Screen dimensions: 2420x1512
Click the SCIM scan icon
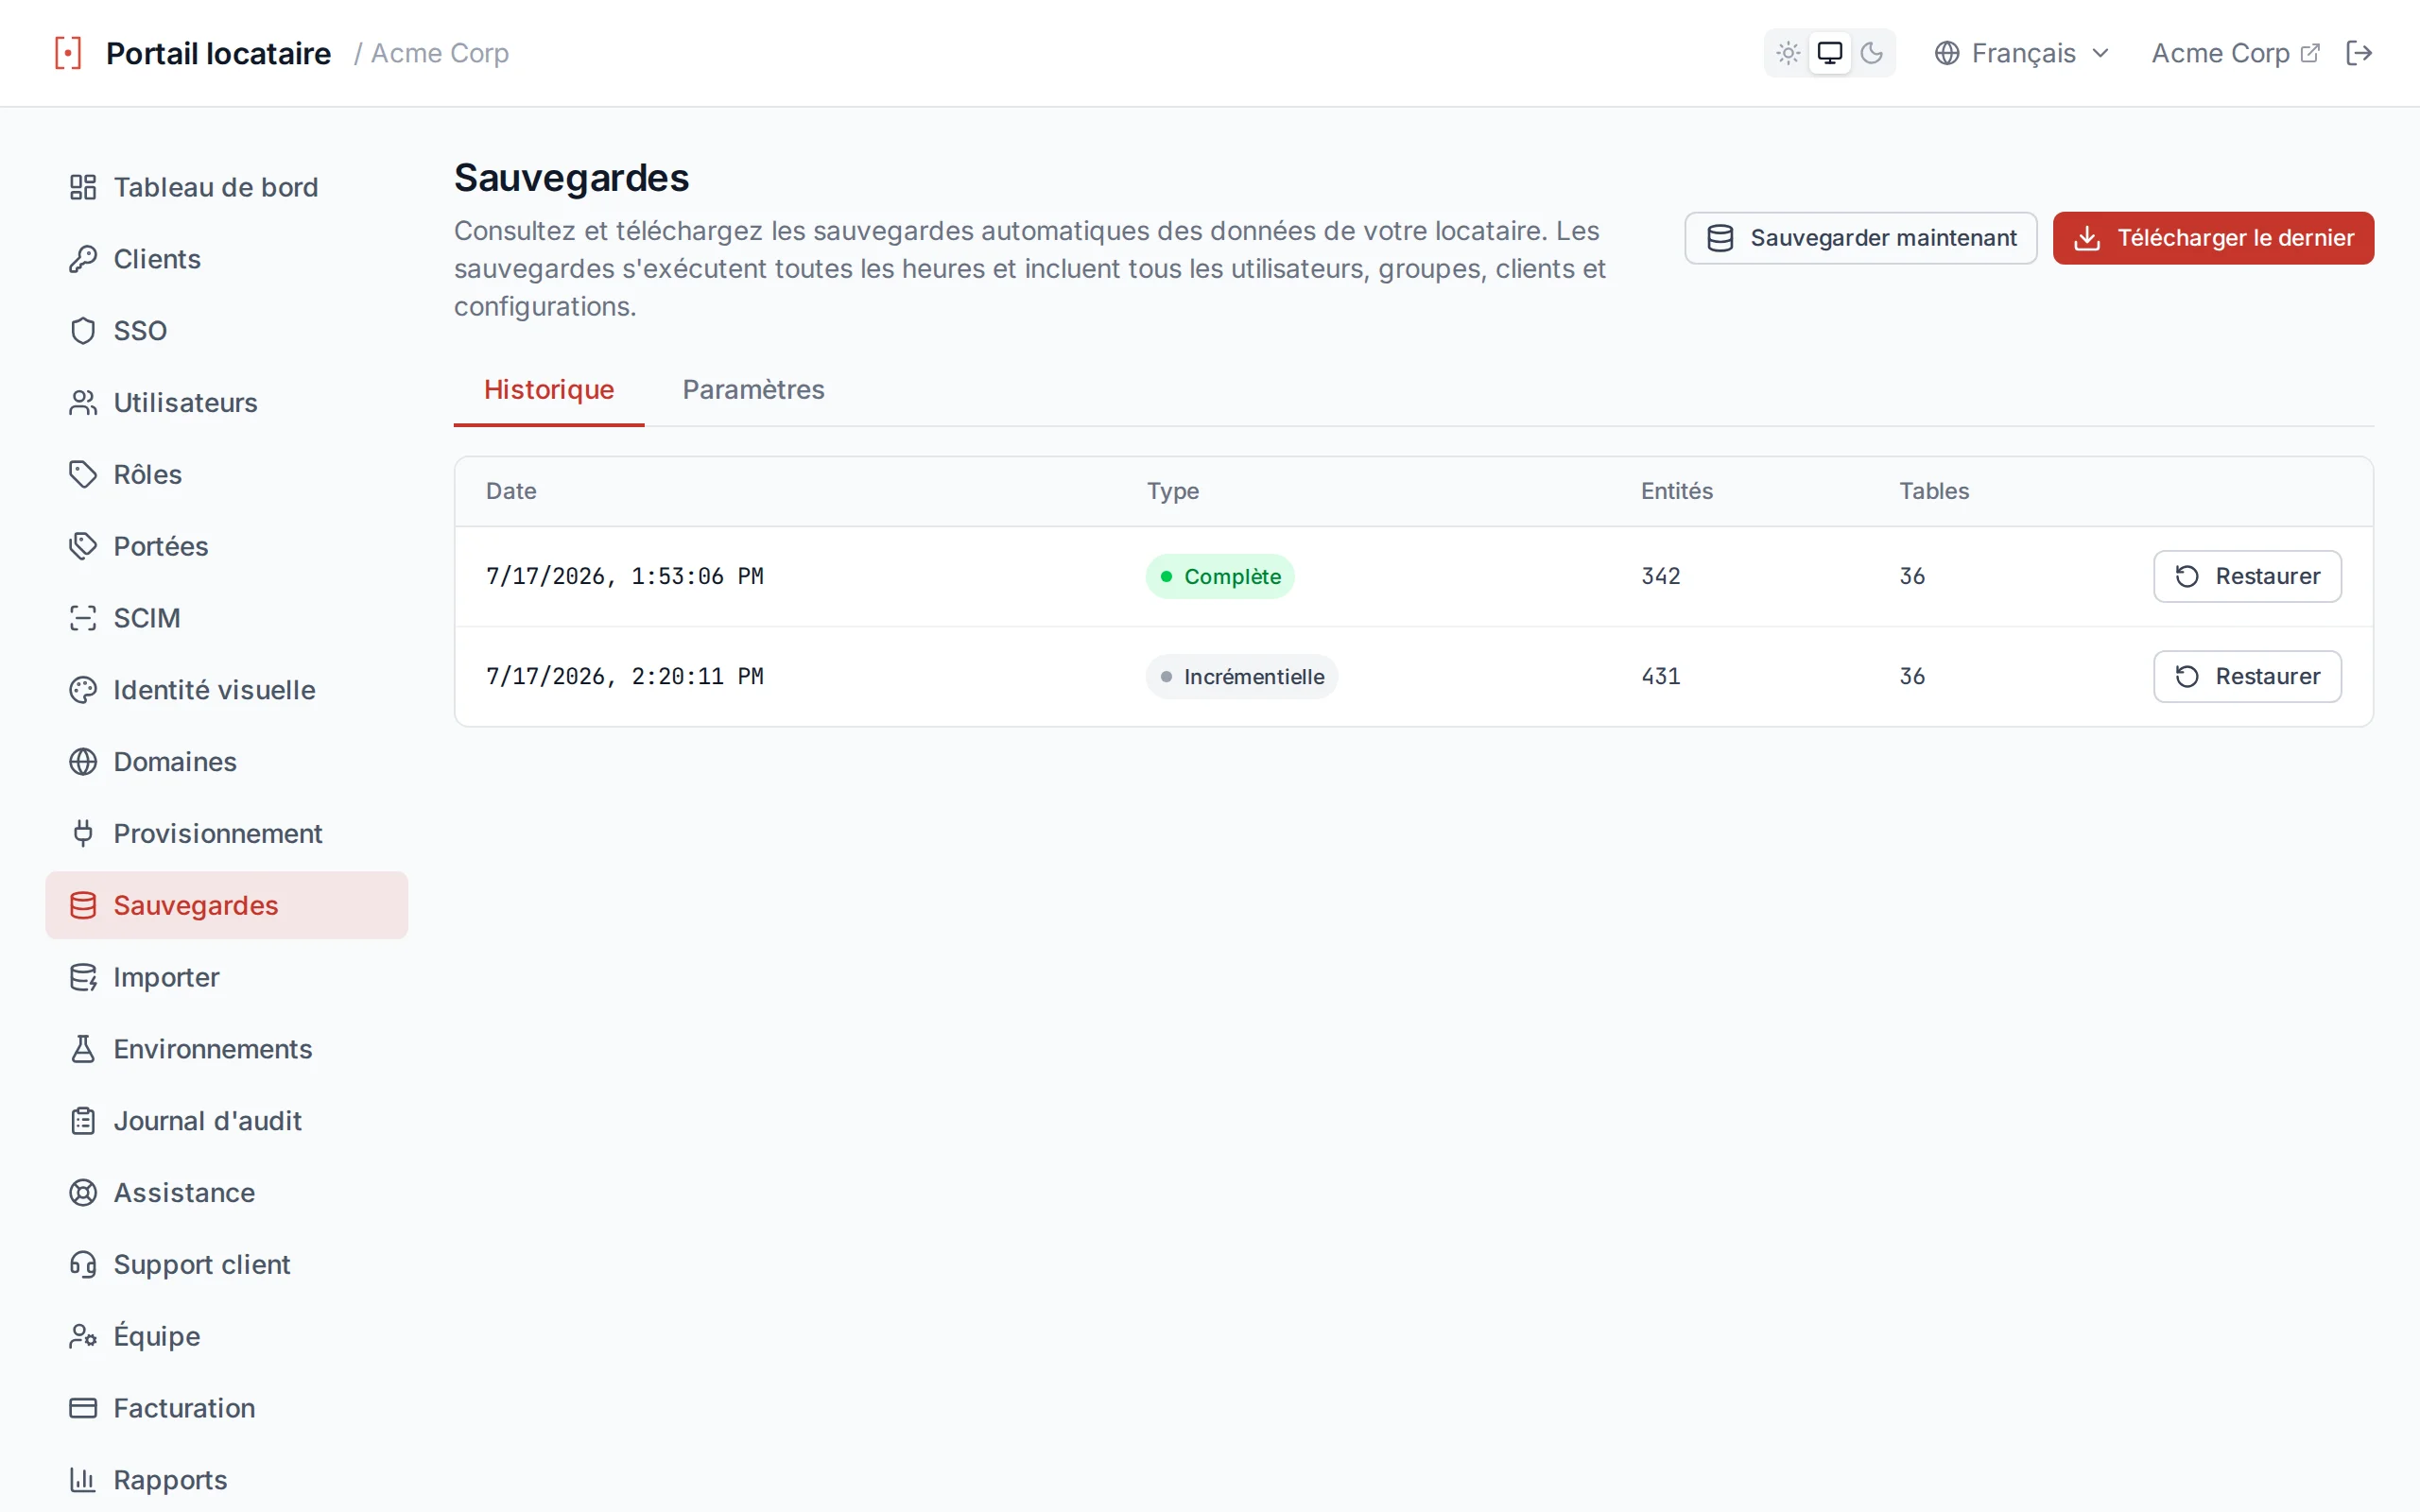coord(83,618)
